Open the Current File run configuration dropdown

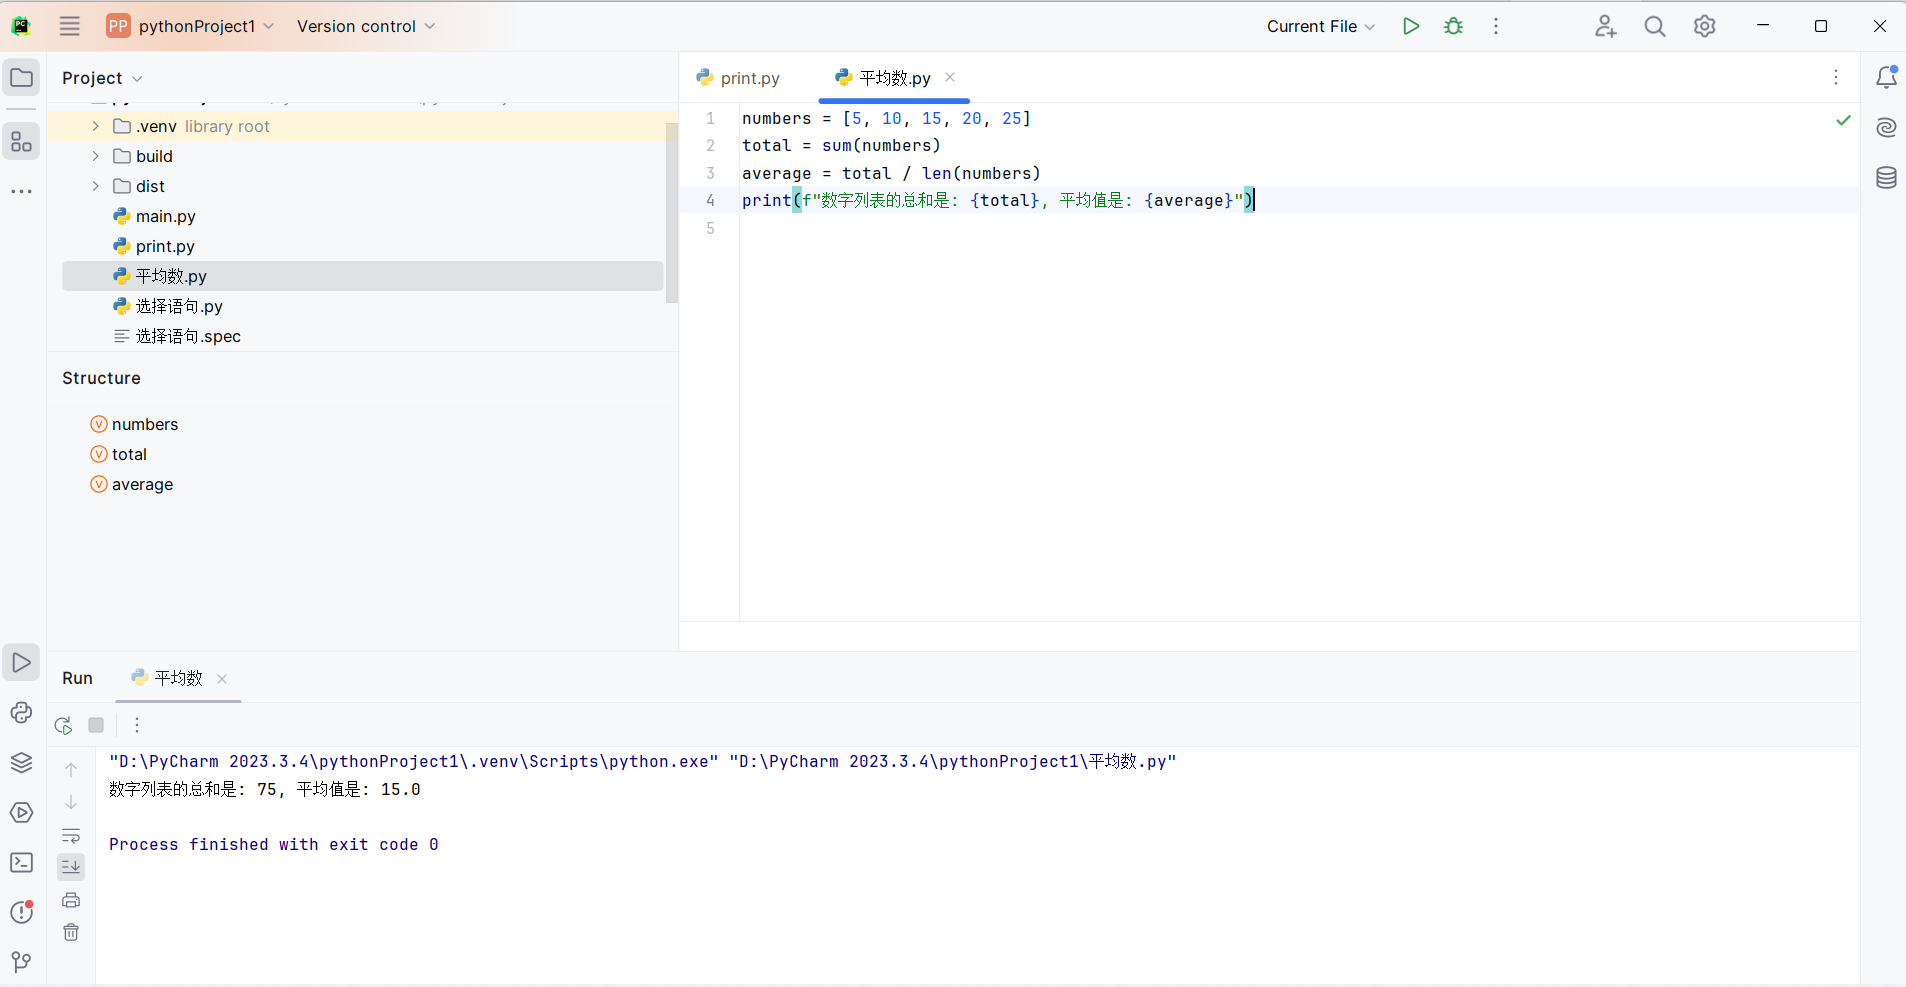coord(1320,26)
